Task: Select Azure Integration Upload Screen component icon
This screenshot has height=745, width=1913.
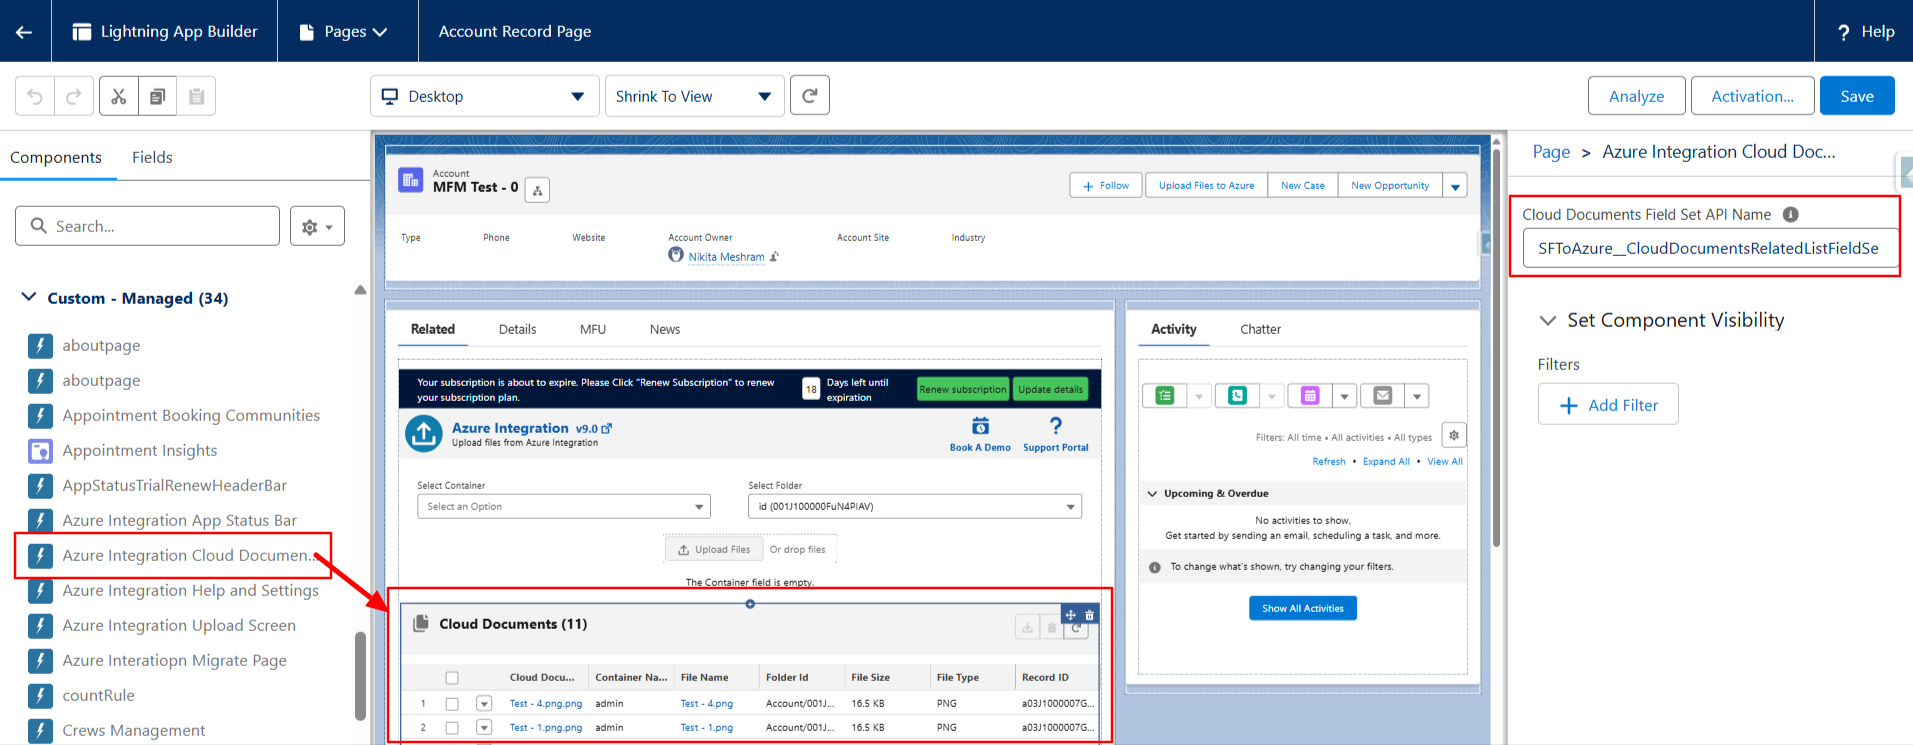Action: click(x=40, y=625)
